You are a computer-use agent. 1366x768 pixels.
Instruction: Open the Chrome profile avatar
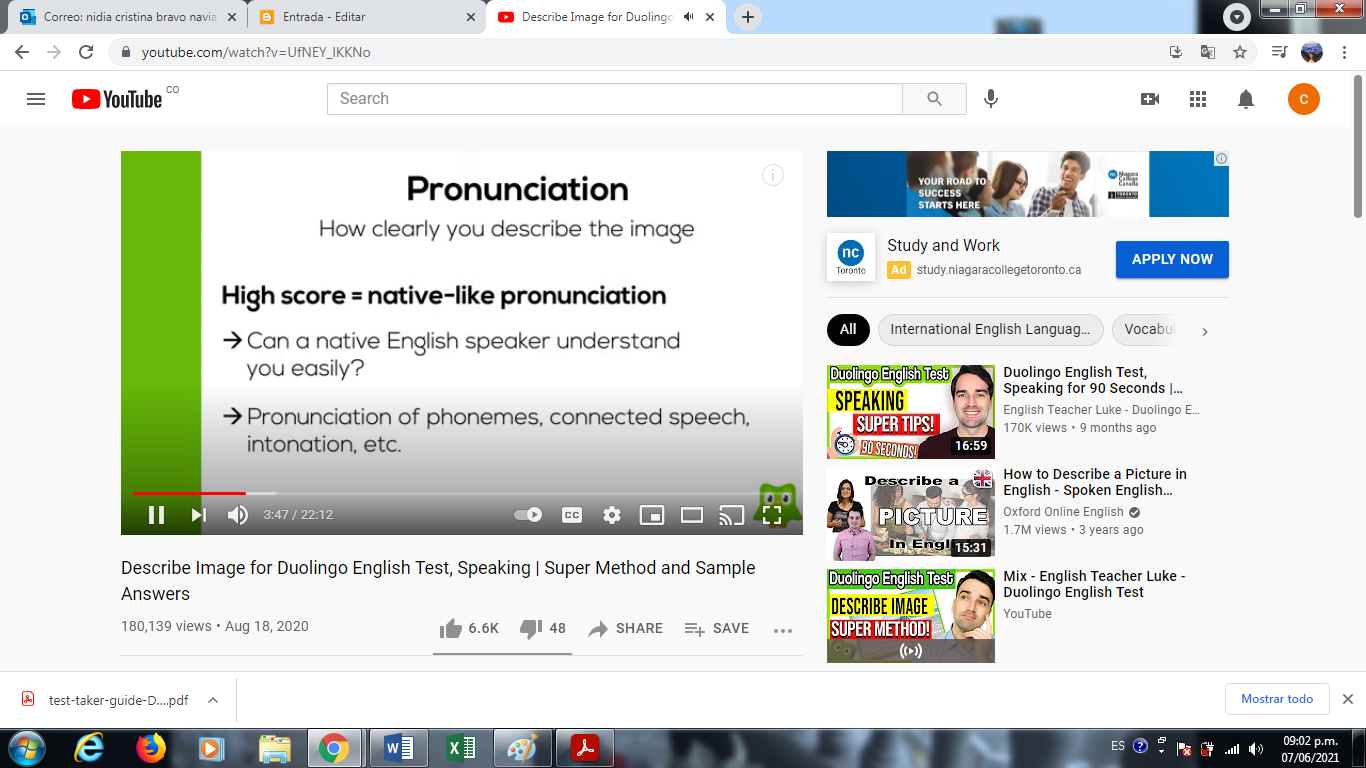1312,52
